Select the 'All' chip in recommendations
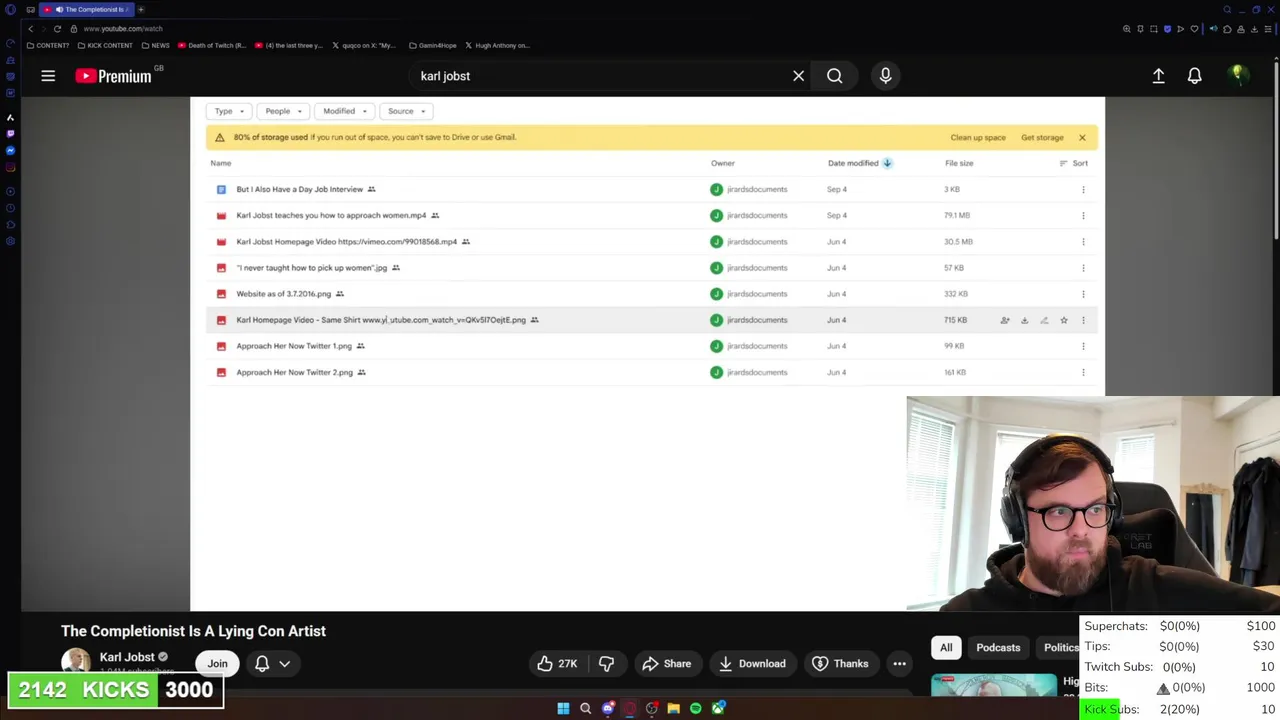This screenshot has height=720, width=1280. [x=946, y=647]
